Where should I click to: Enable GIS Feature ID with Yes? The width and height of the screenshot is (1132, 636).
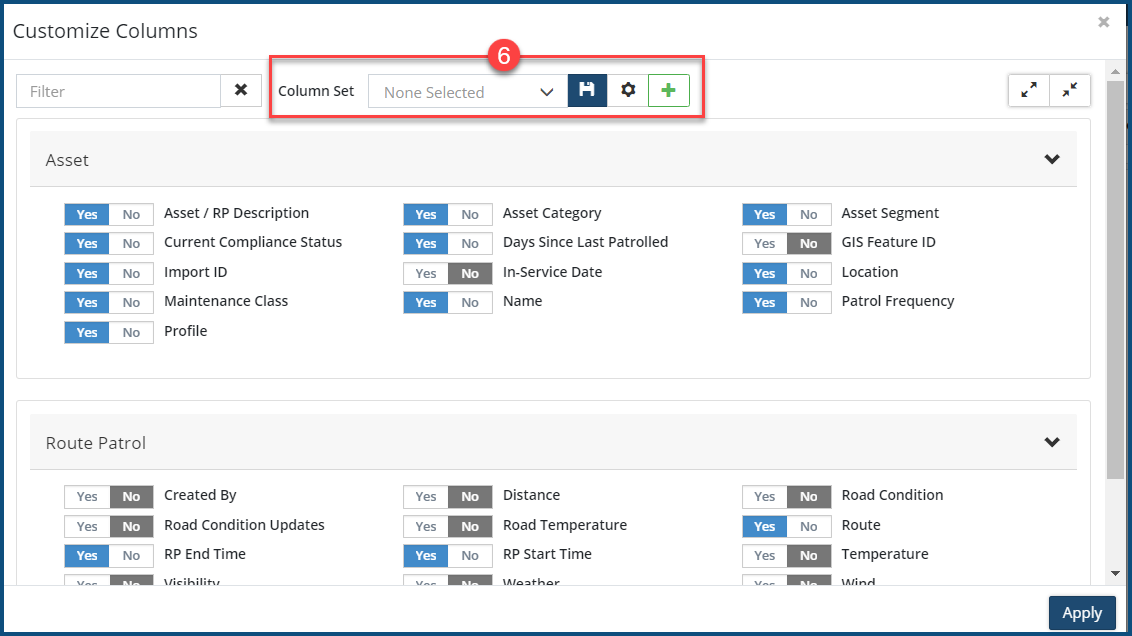[765, 243]
